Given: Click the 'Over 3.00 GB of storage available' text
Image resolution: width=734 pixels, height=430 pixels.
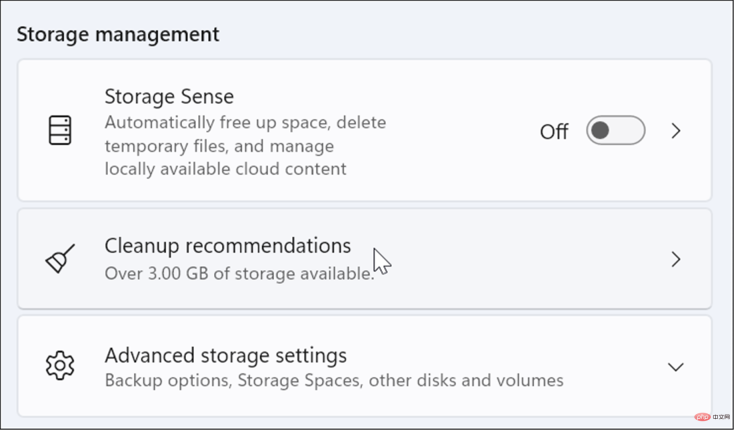Looking at the screenshot, I should pos(239,274).
